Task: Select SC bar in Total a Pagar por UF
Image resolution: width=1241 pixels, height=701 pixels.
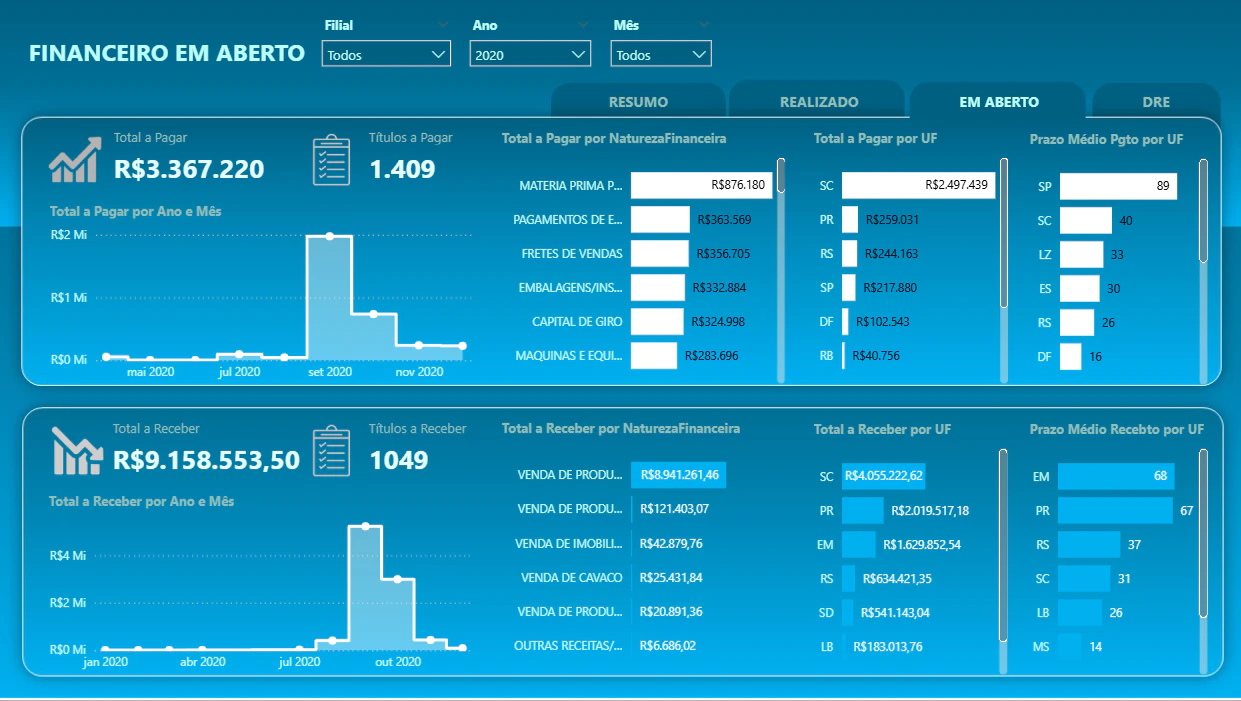Action: (918, 185)
